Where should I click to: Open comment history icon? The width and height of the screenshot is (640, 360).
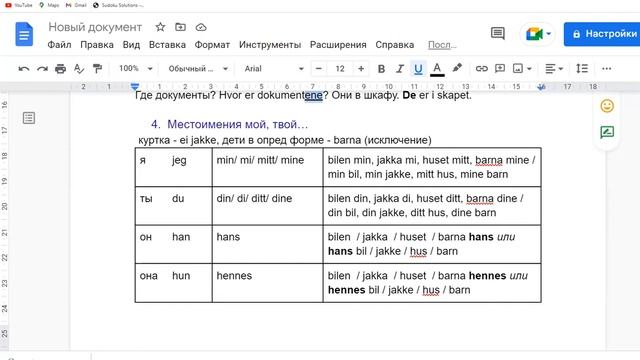tap(498, 33)
